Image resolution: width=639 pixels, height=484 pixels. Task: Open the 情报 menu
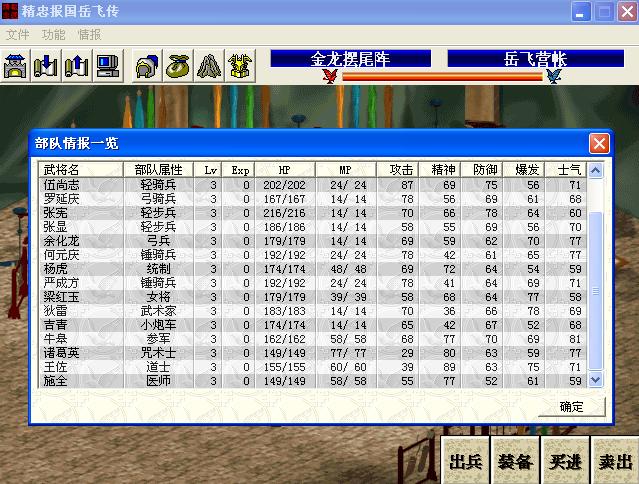click(90, 34)
